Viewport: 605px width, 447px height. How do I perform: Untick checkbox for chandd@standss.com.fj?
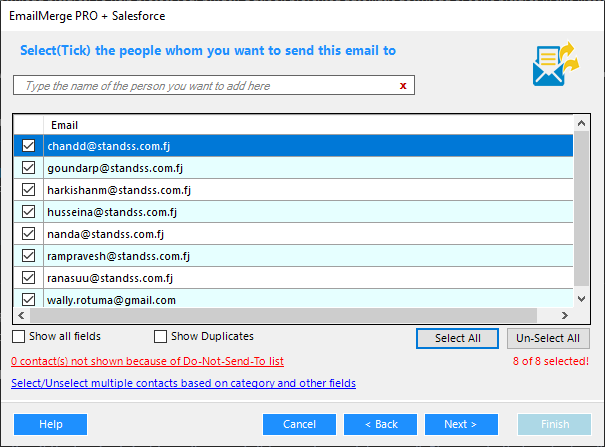click(x=28, y=146)
